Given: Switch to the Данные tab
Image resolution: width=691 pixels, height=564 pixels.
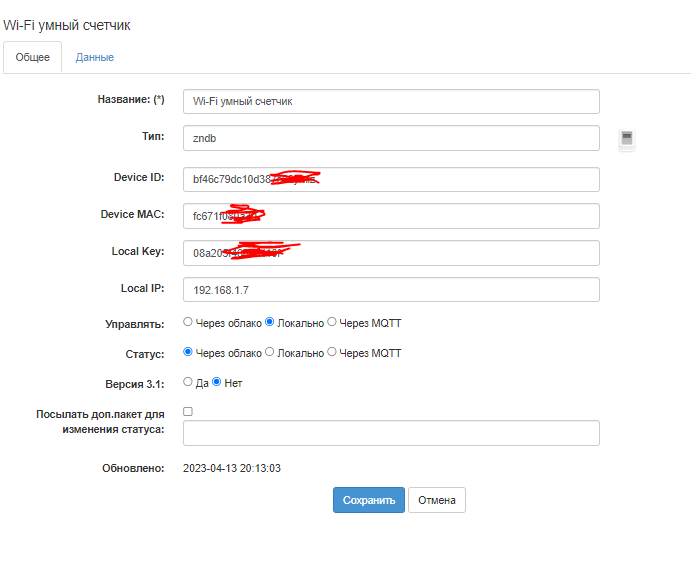Looking at the screenshot, I should pyautogui.click(x=95, y=57).
